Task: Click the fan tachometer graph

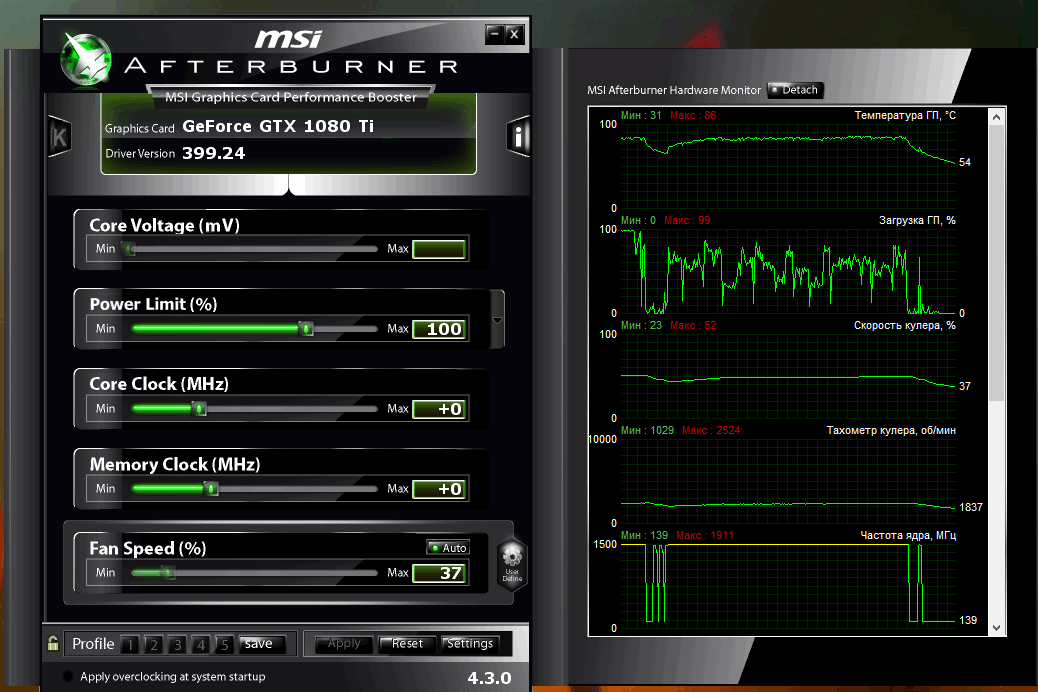Action: pos(788,481)
